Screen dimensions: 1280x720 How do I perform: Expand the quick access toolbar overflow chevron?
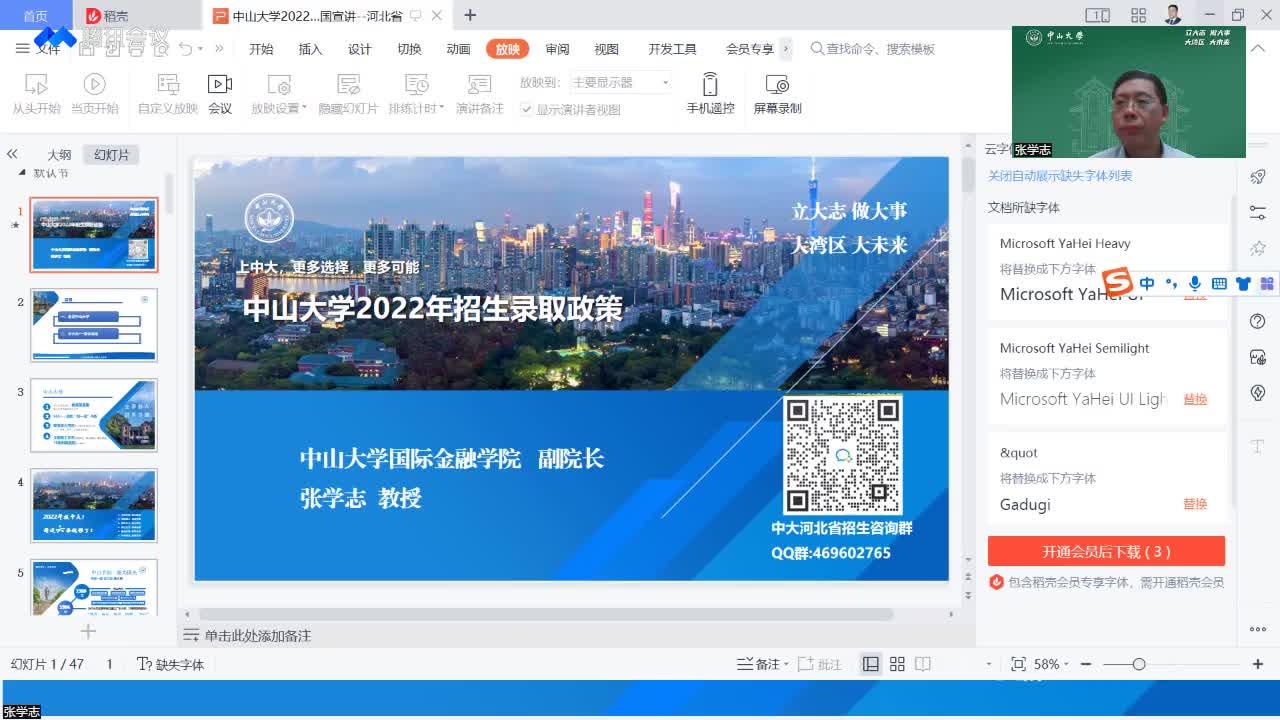click(219, 49)
